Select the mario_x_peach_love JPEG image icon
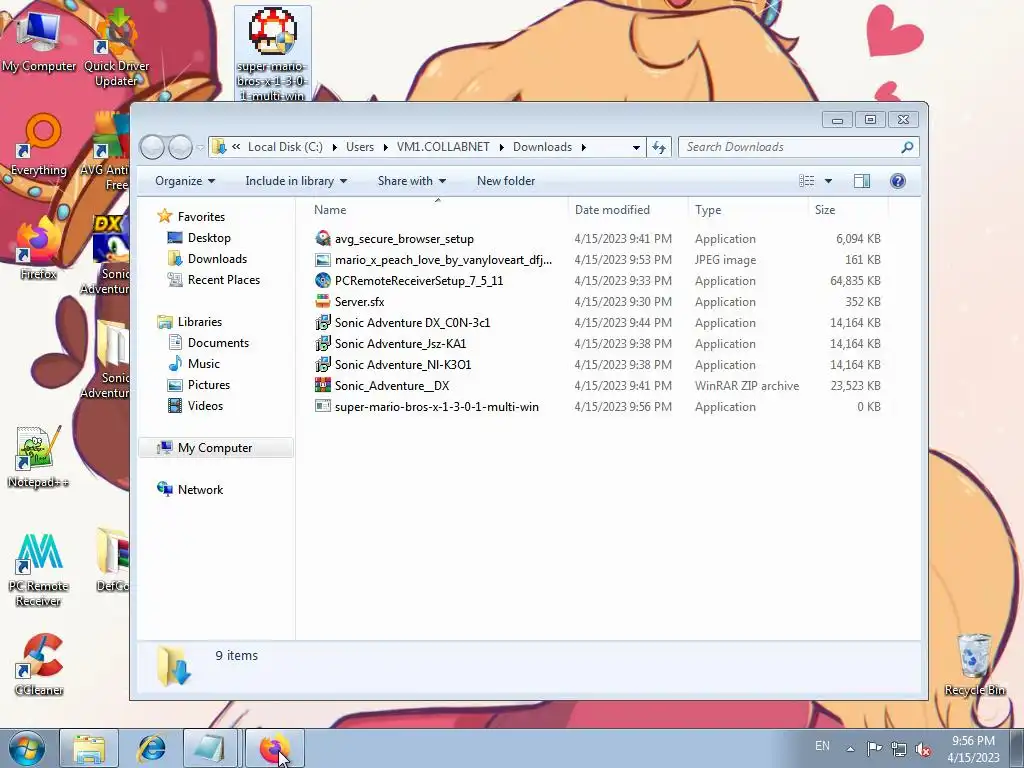The image size is (1024, 768). [323, 259]
